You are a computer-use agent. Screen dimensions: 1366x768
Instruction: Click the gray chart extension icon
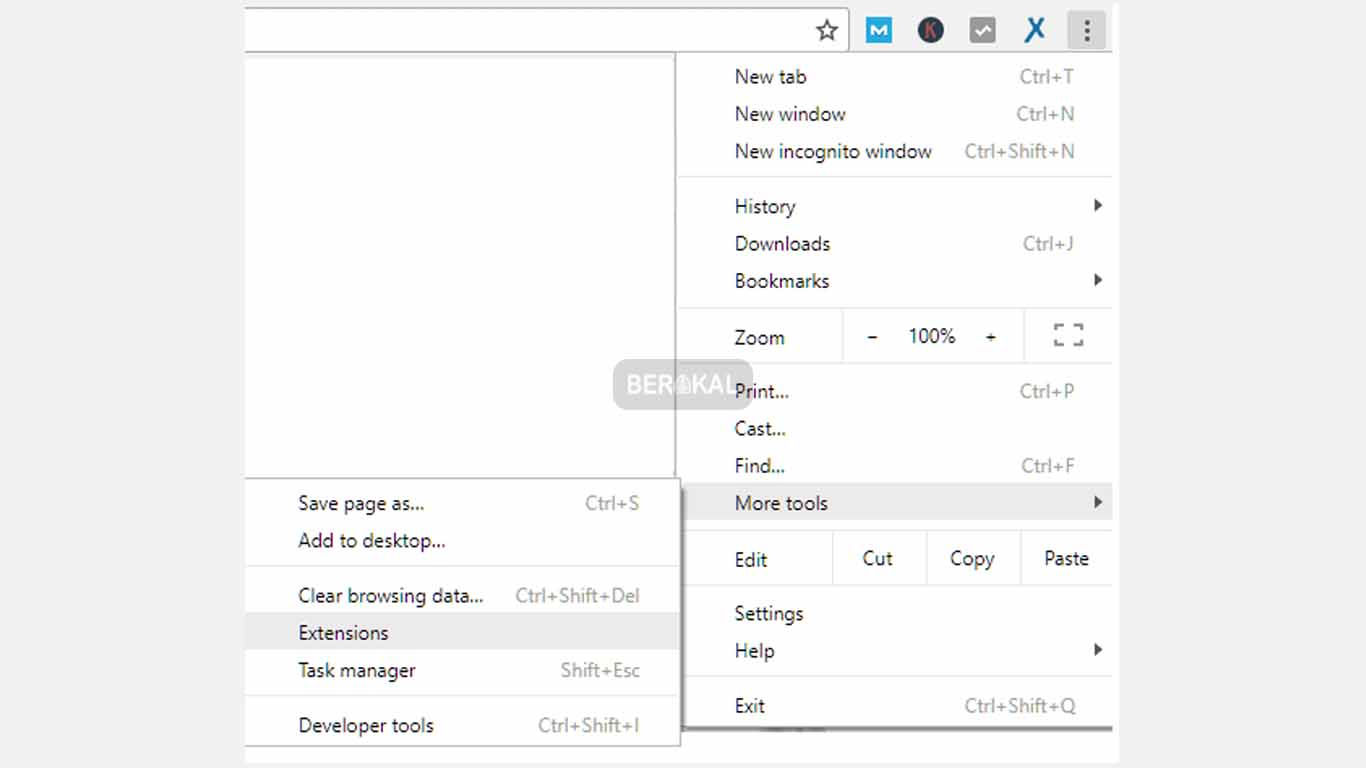click(983, 31)
